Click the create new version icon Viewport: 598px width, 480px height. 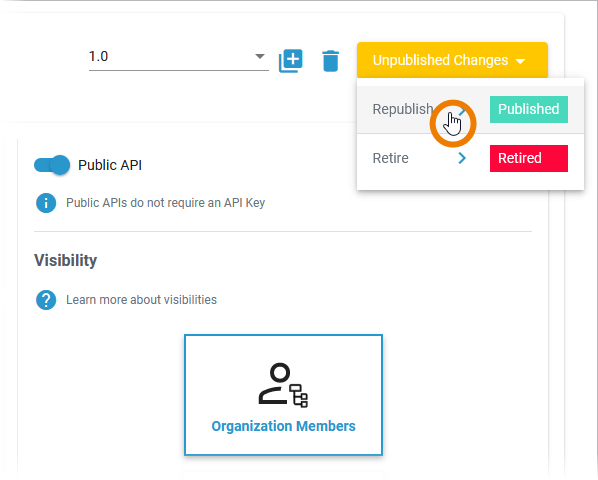coord(291,61)
